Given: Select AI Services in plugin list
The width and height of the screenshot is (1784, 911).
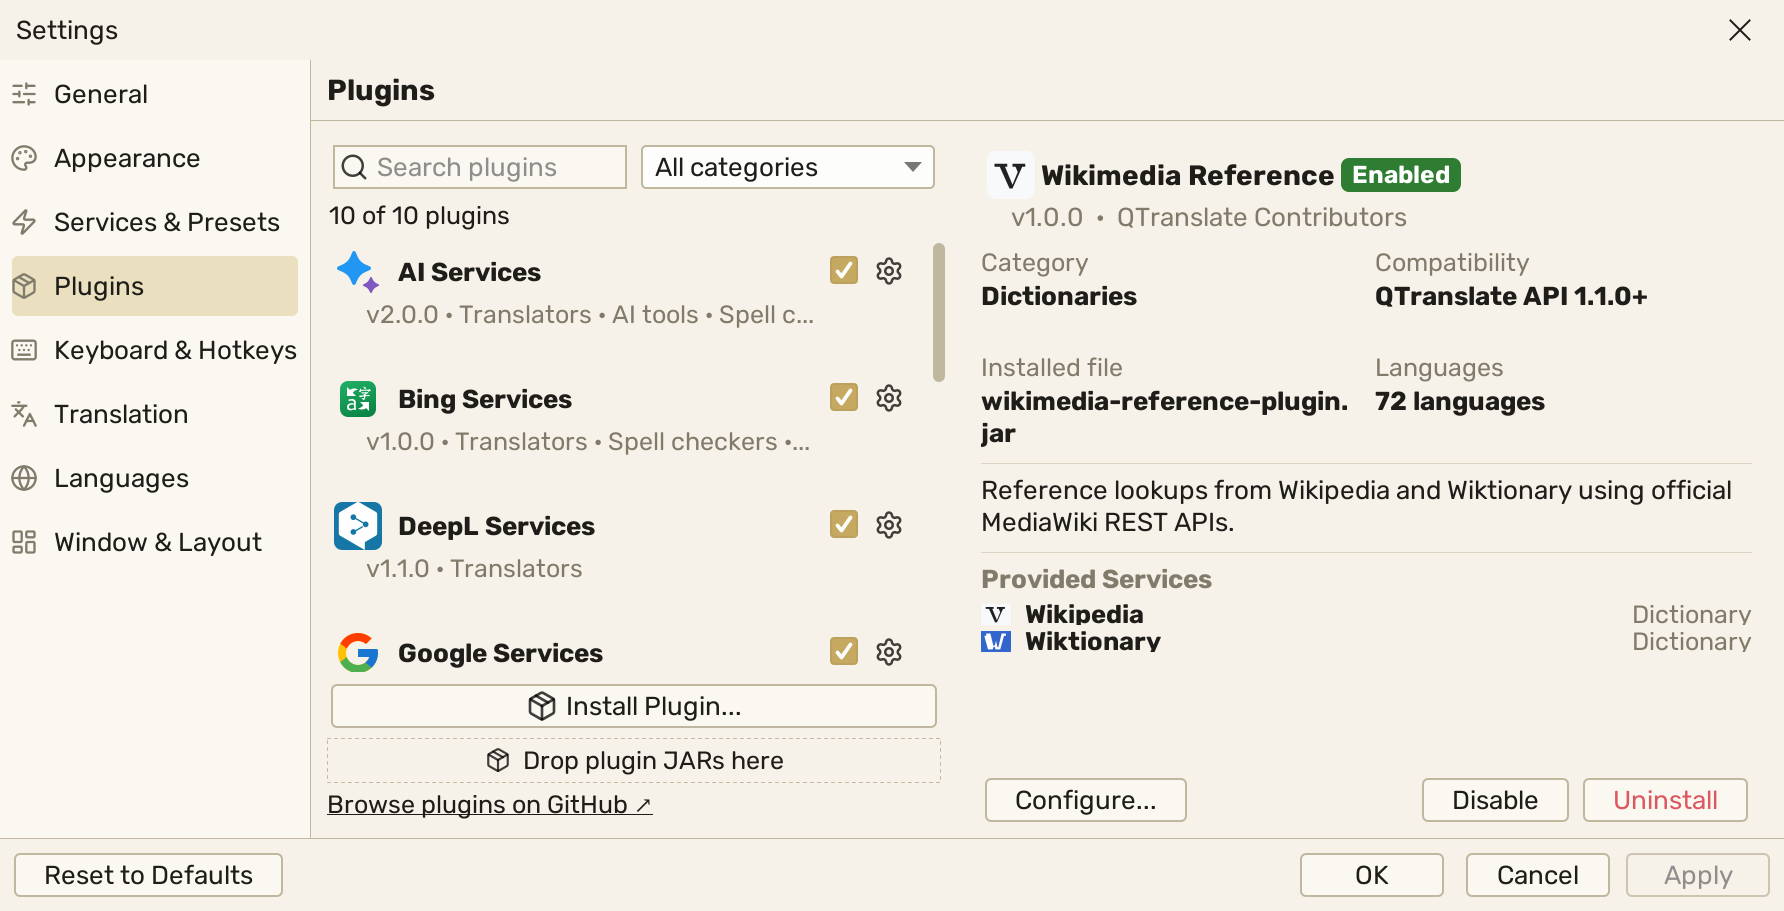Looking at the screenshot, I should coord(628,291).
